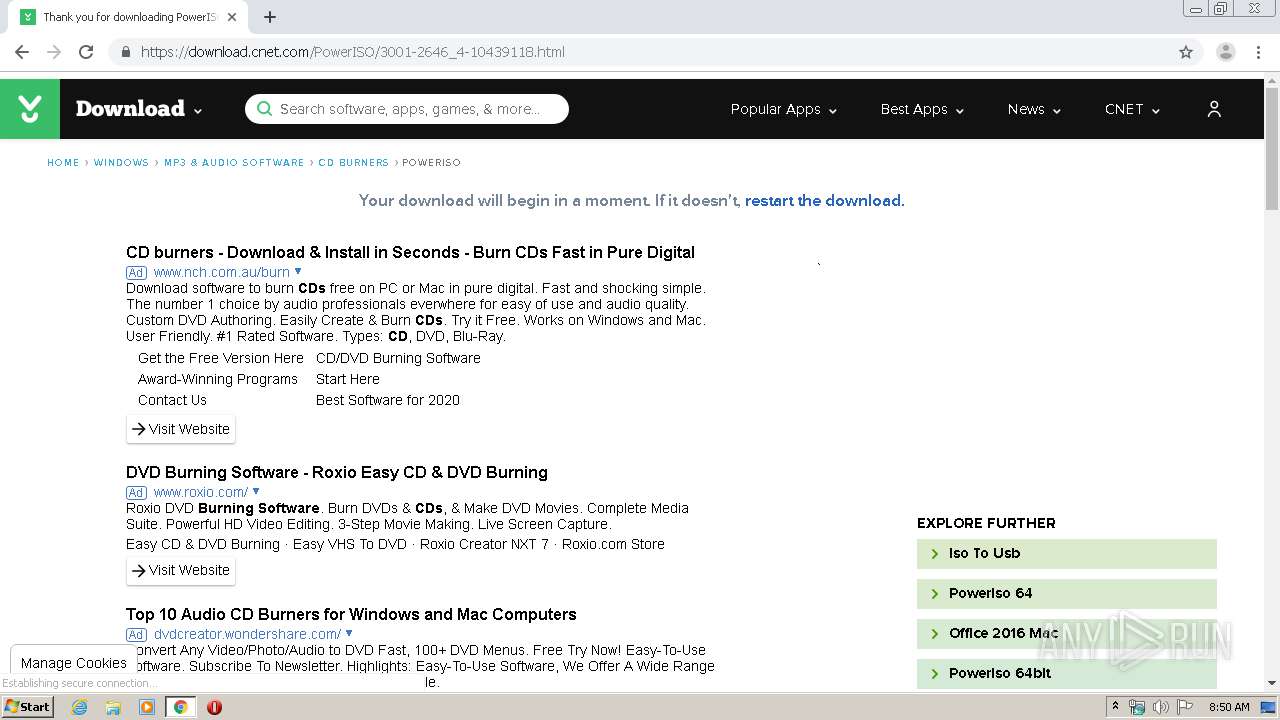The image size is (1280, 720).
Task: Expand the News menu
Action: (x=1034, y=109)
